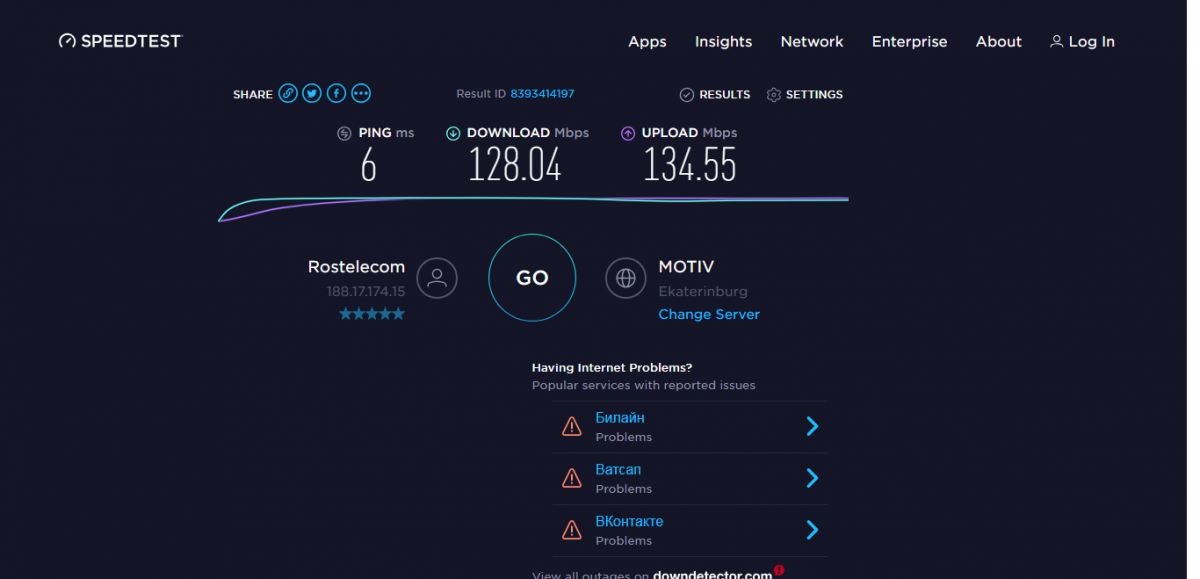Open Result ID 8393414197 link

542,94
